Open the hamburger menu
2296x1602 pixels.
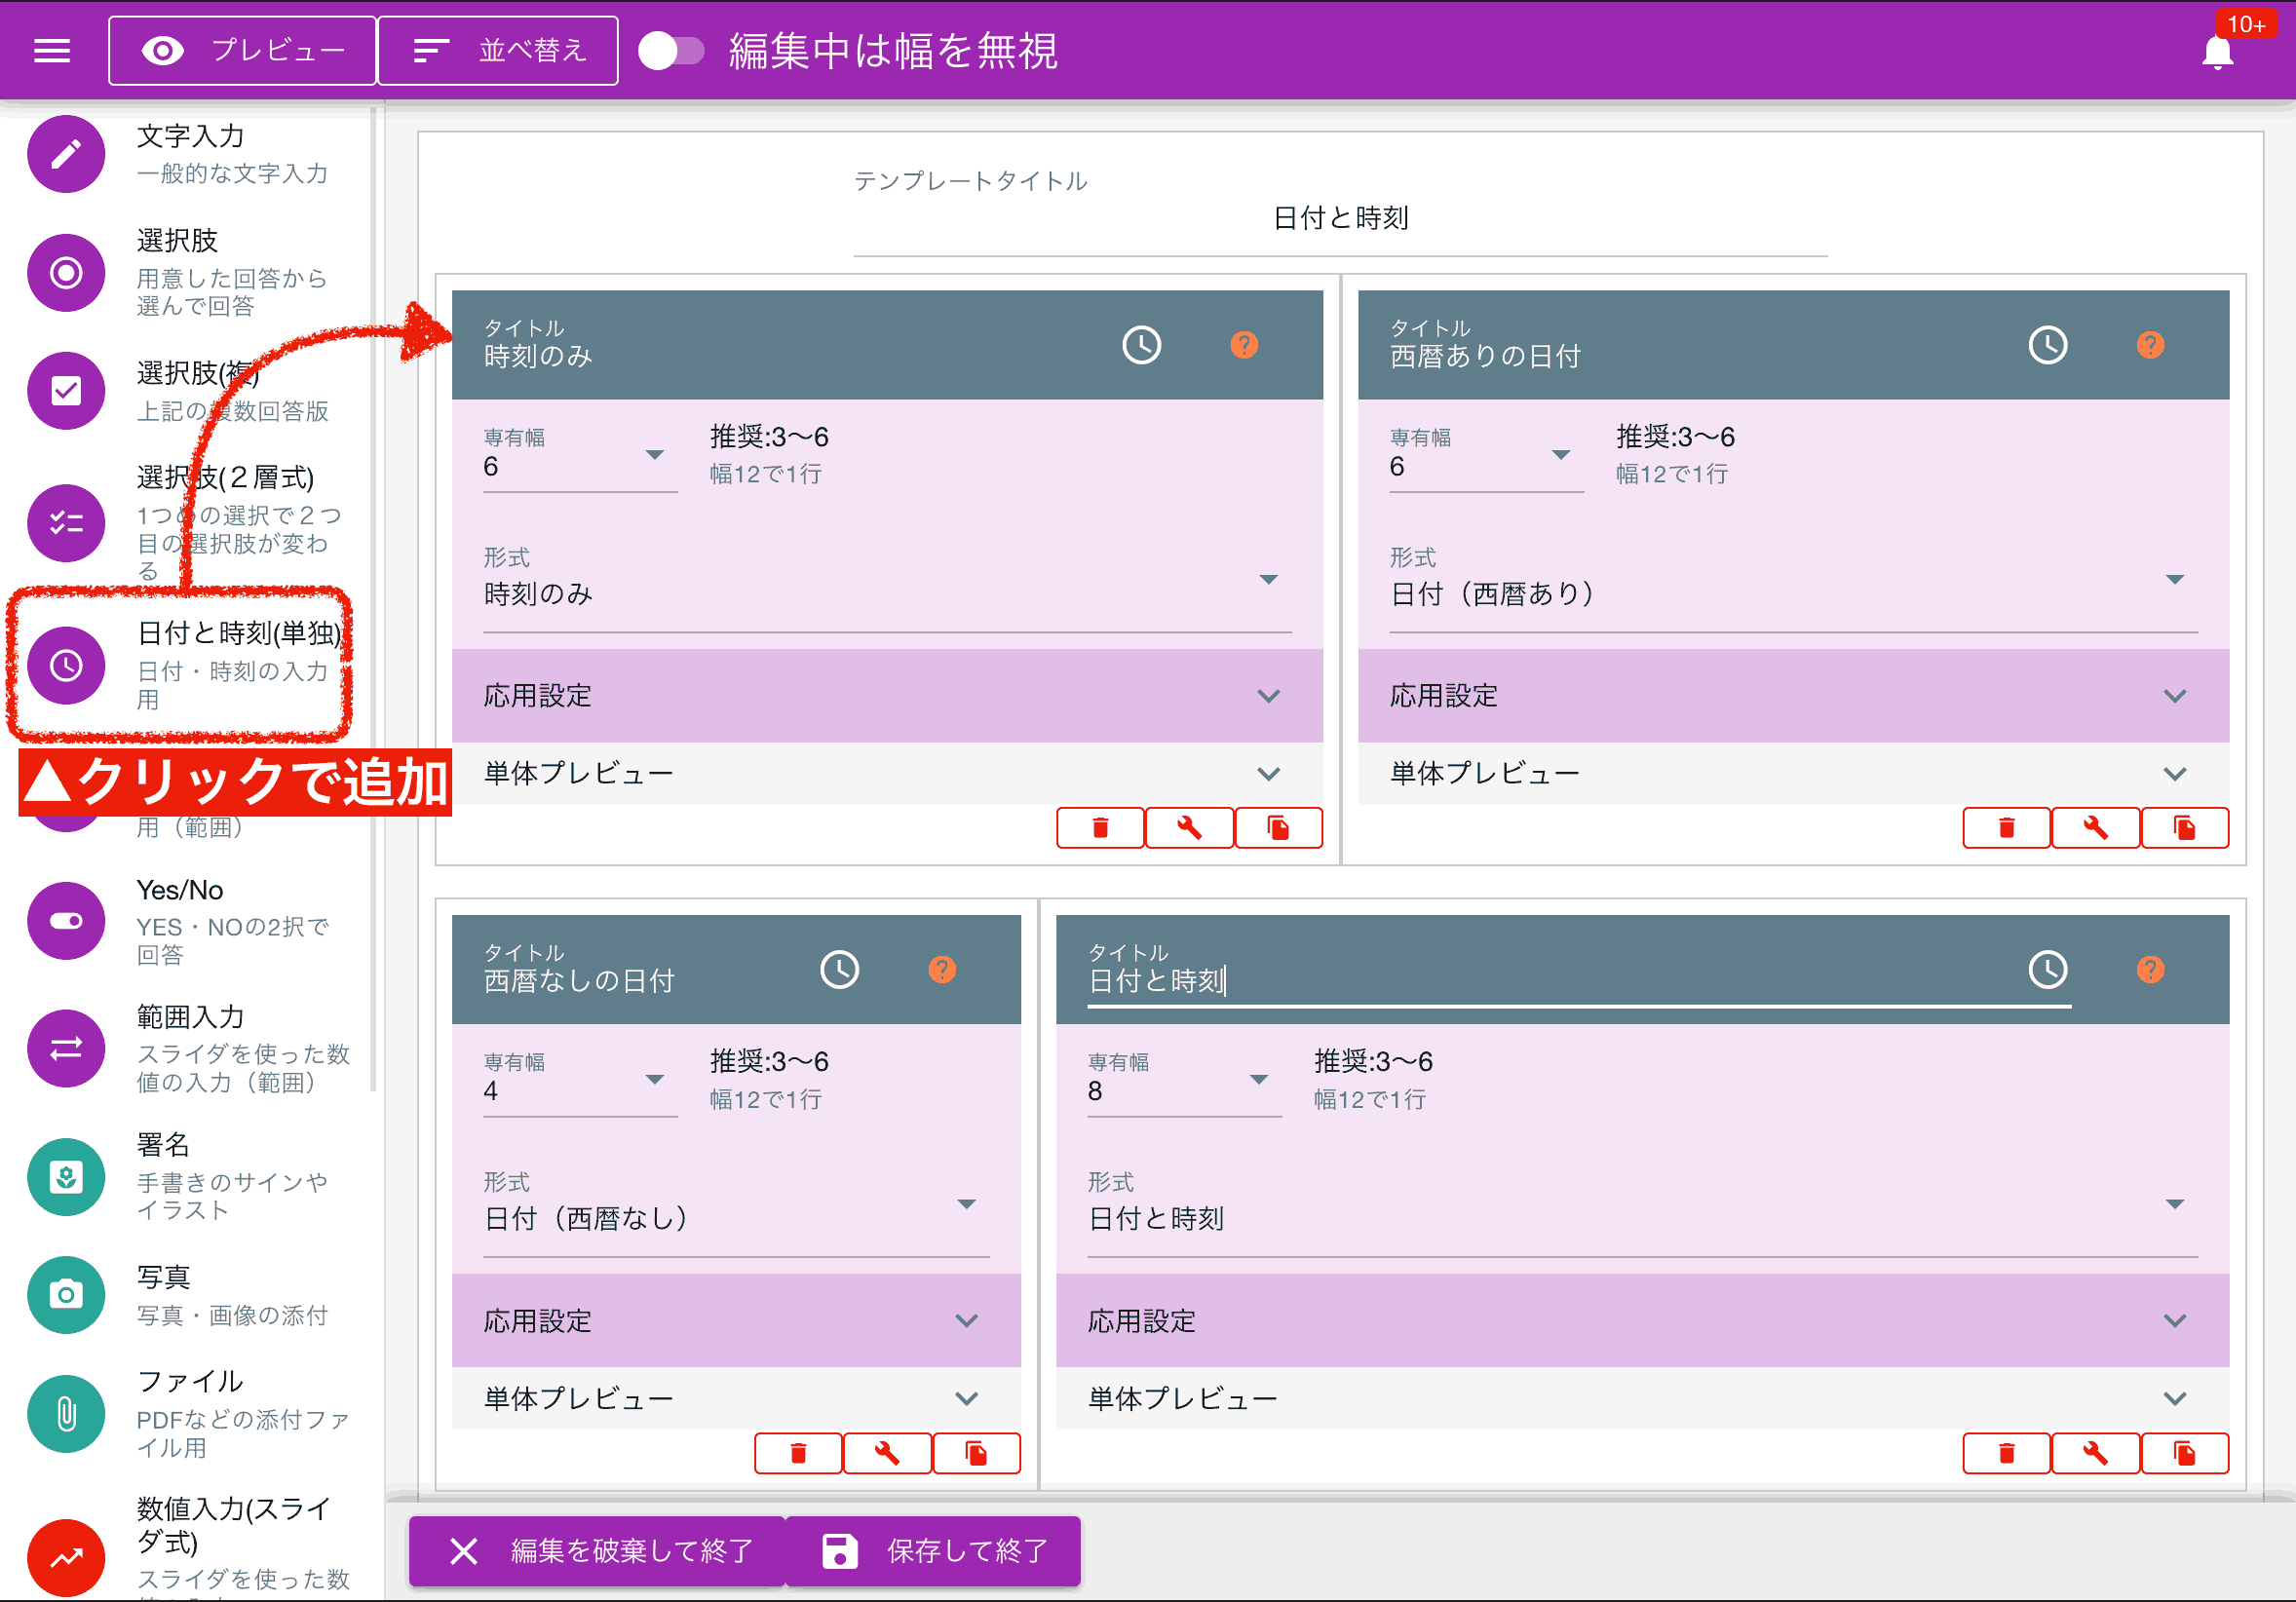coord(51,50)
